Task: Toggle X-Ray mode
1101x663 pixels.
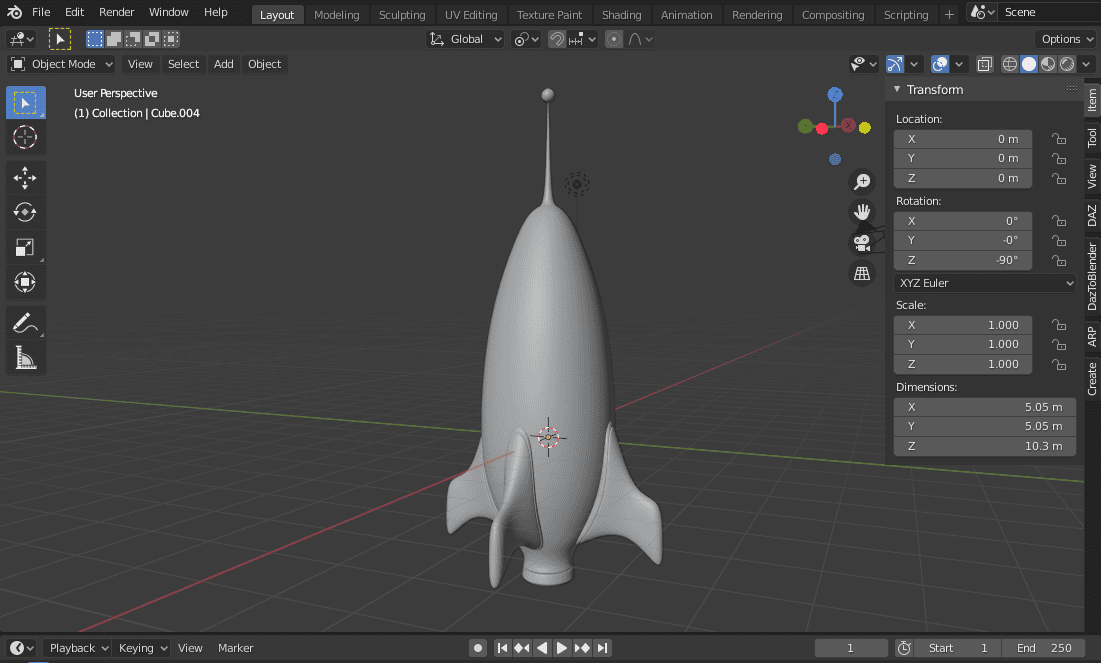Action: click(x=984, y=63)
